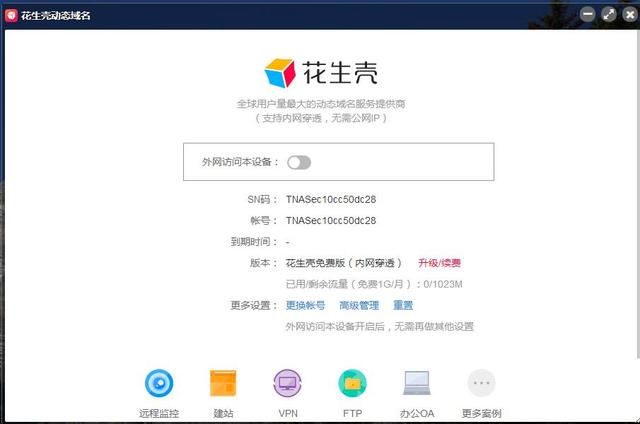
Task: Open the FTP folder icon
Action: tap(352, 383)
